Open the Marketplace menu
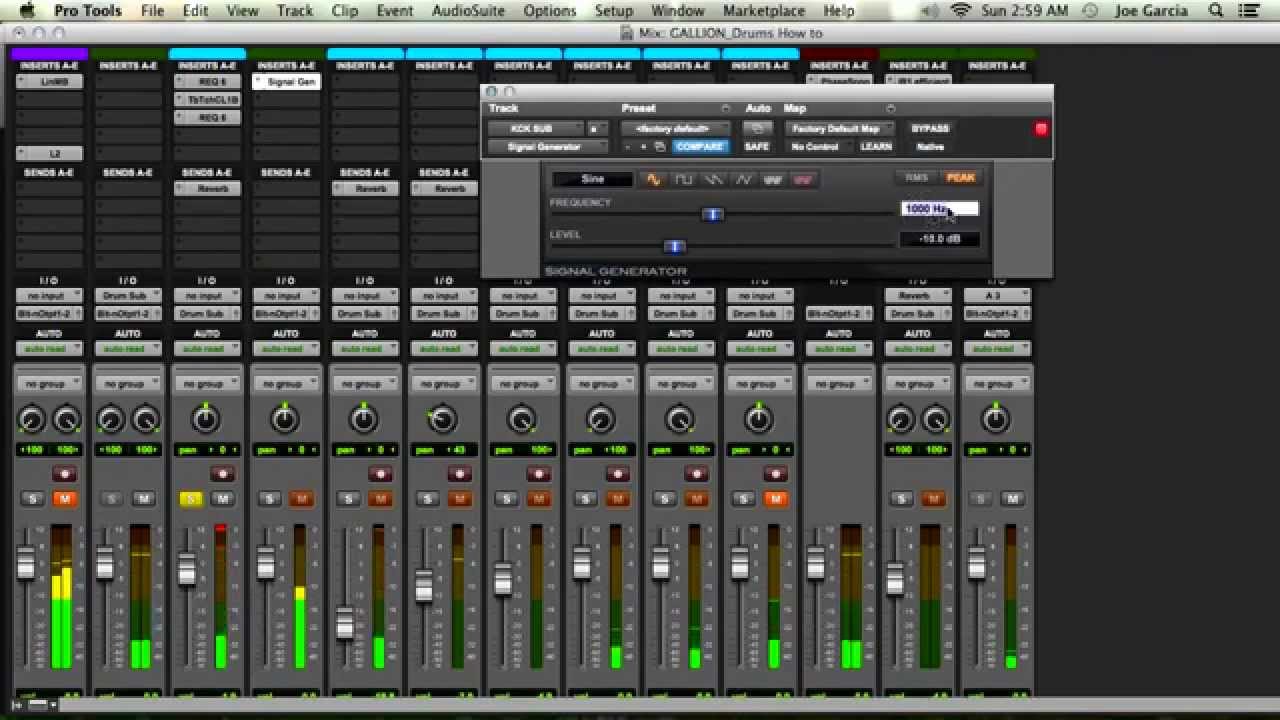This screenshot has width=1280, height=720. point(764,11)
